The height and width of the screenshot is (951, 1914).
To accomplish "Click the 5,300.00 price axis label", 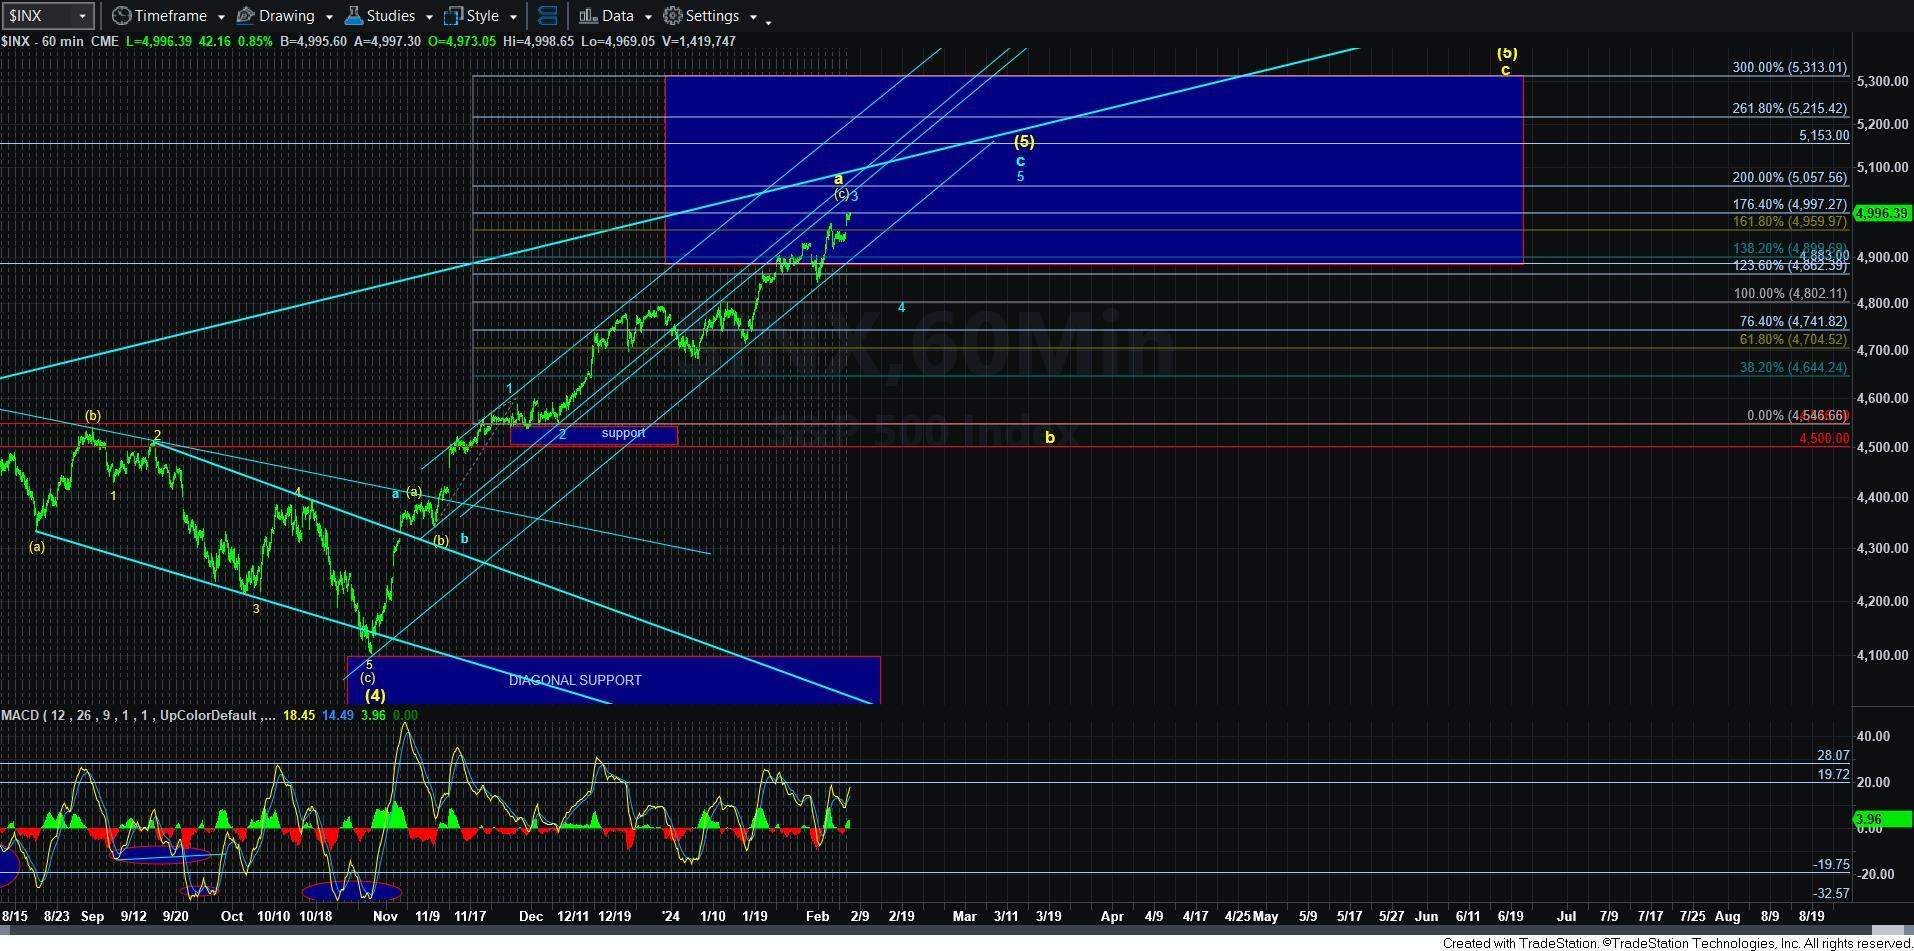I will point(1882,81).
